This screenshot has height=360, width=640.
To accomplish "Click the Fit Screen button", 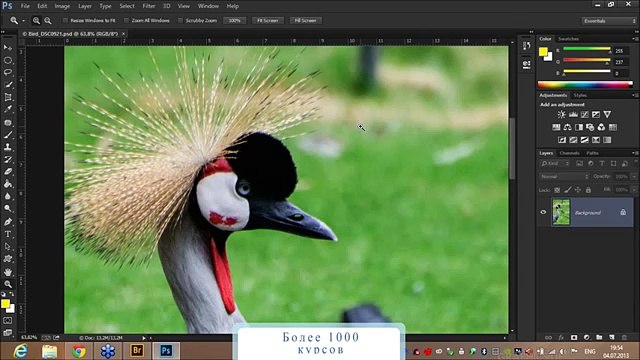I will pyautogui.click(x=267, y=20).
